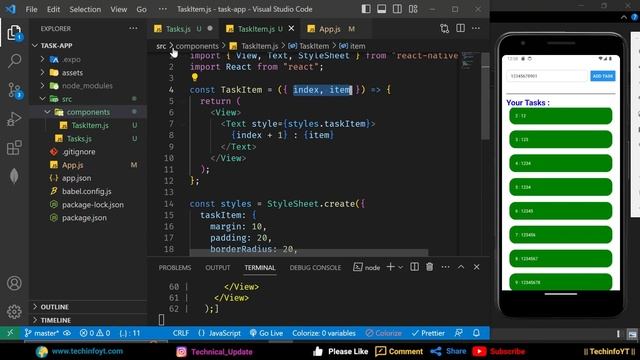Toggle Colorize in status bar
Screen dimensions: 640x360
pos(384,333)
